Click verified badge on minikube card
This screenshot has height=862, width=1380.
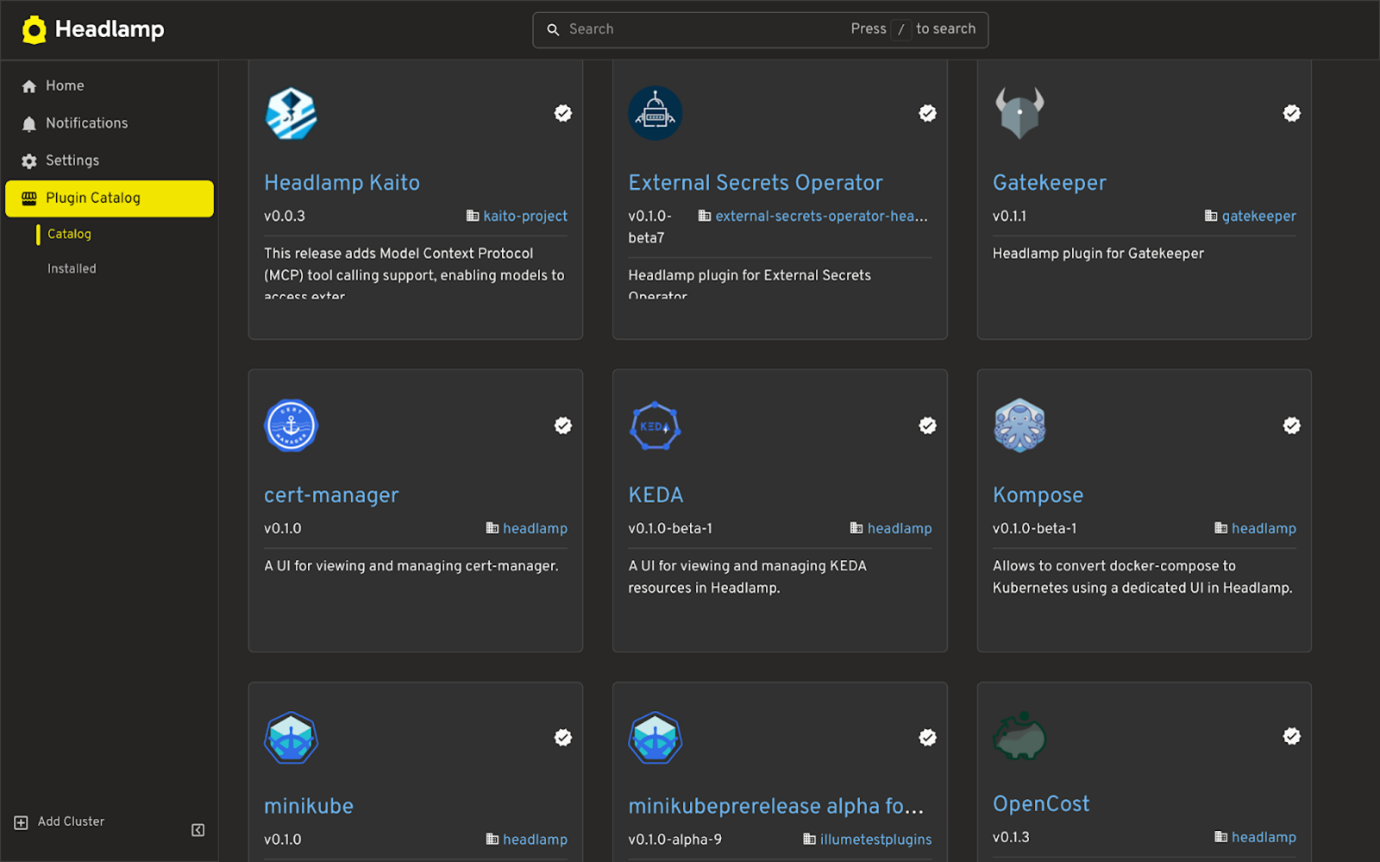(563, 738)
